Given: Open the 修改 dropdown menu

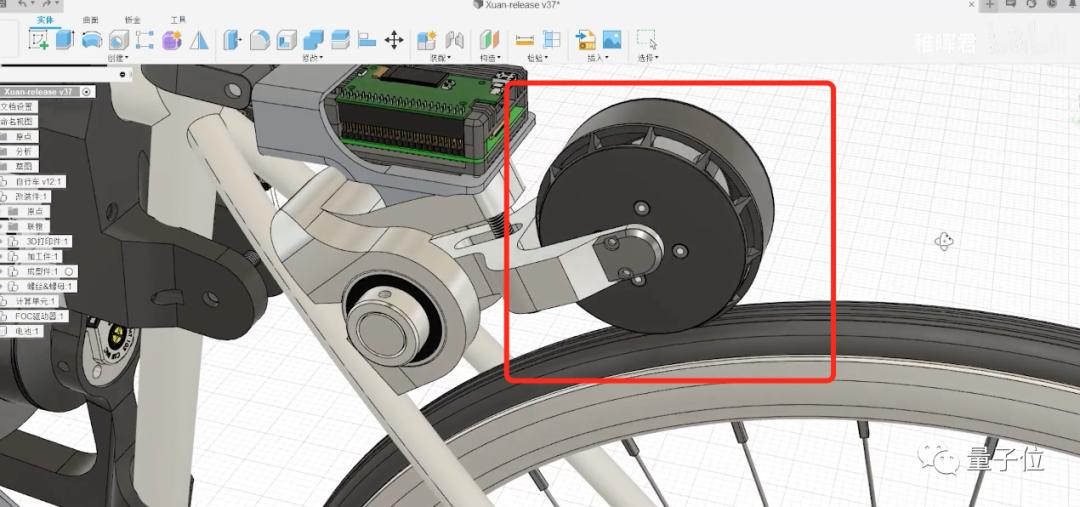Looking at the screenshot, I should [x=313, y=59].
